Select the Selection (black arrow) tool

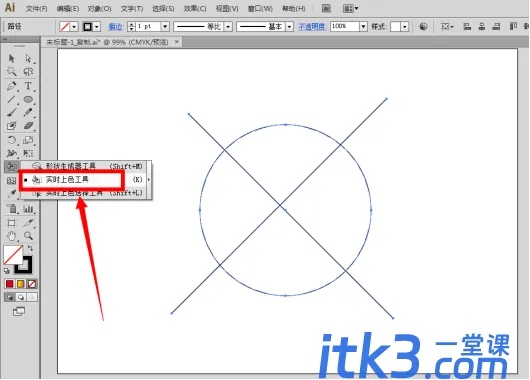11,58
